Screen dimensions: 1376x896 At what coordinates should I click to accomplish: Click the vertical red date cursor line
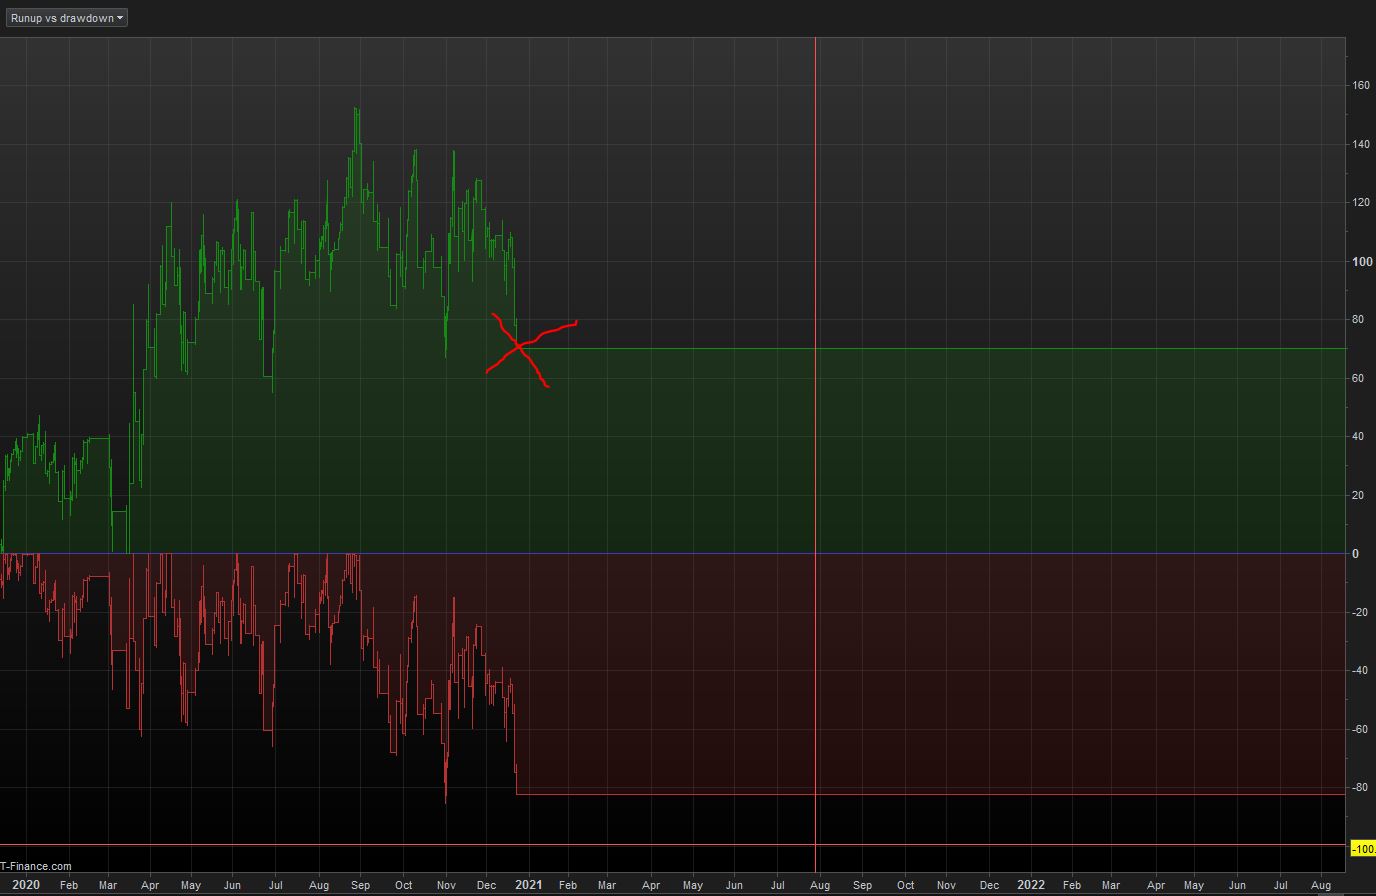pos(816,455)
